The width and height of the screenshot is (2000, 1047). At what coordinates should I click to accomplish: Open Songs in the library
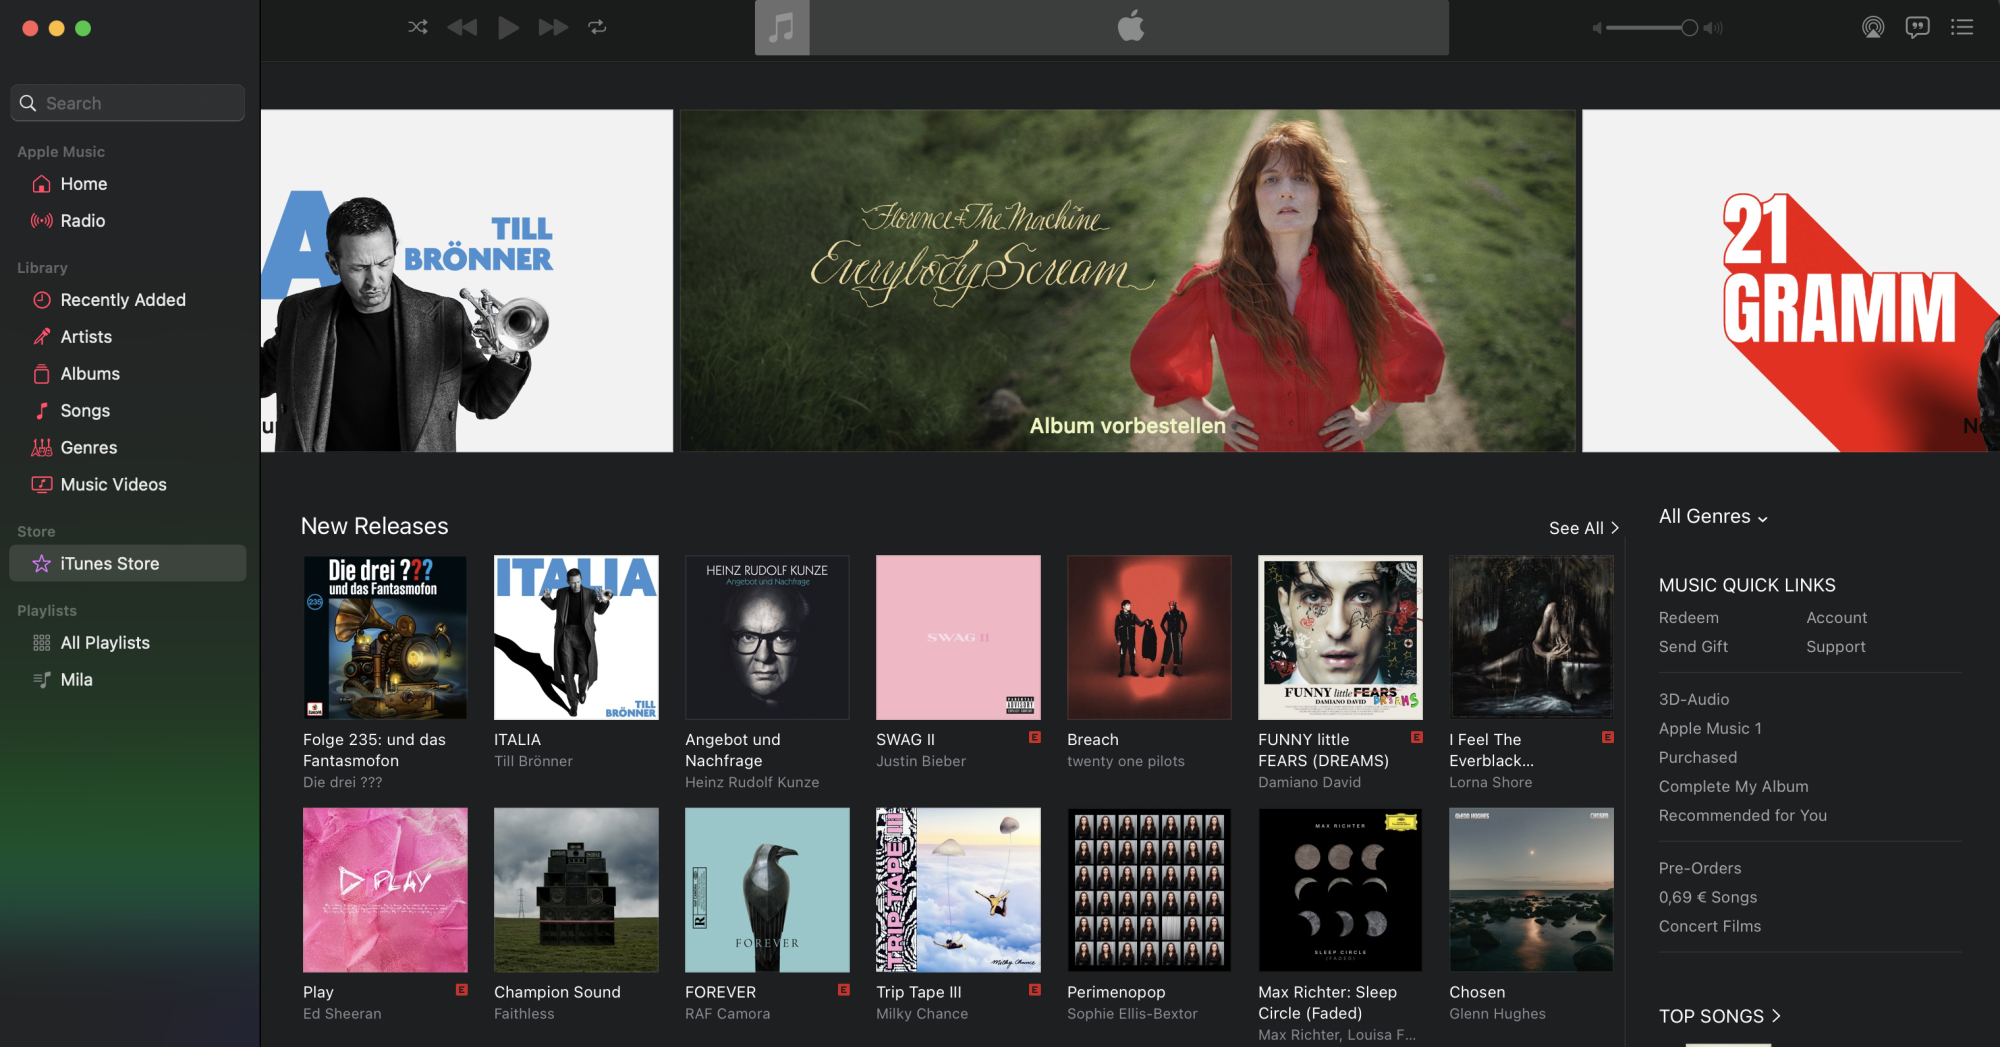click(128, 411)
